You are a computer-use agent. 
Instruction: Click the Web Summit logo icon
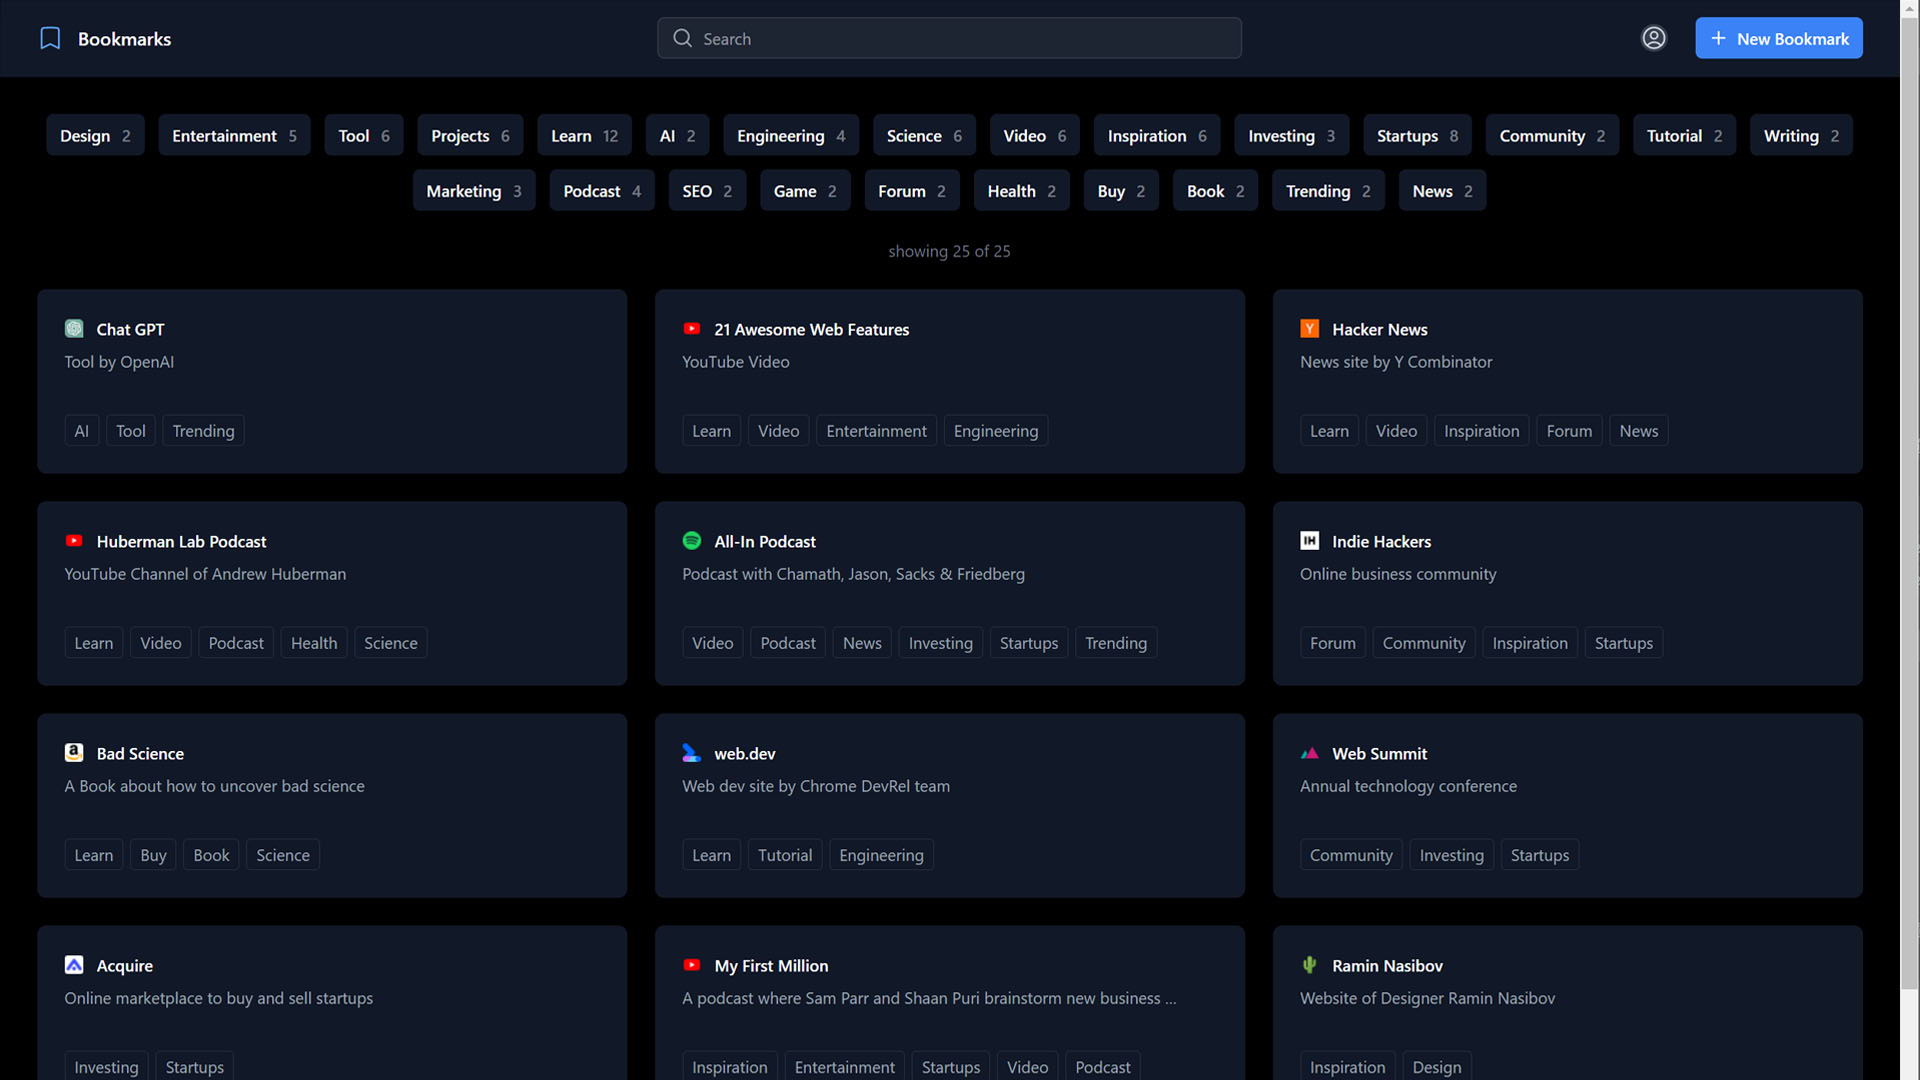click(1310, 753)
